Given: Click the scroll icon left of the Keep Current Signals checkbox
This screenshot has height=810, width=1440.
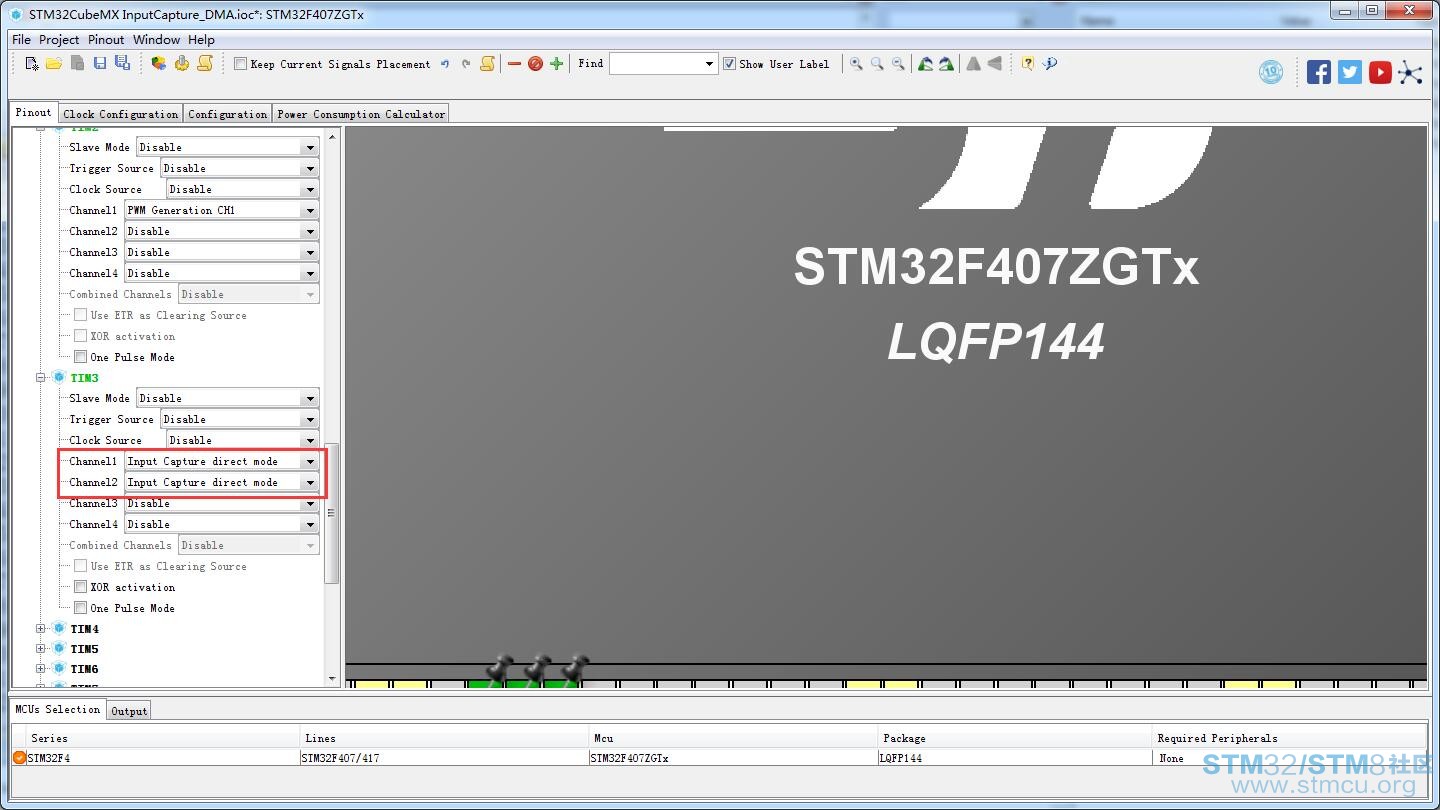Looking at the screenshot, I should click(x=205, y=64).
